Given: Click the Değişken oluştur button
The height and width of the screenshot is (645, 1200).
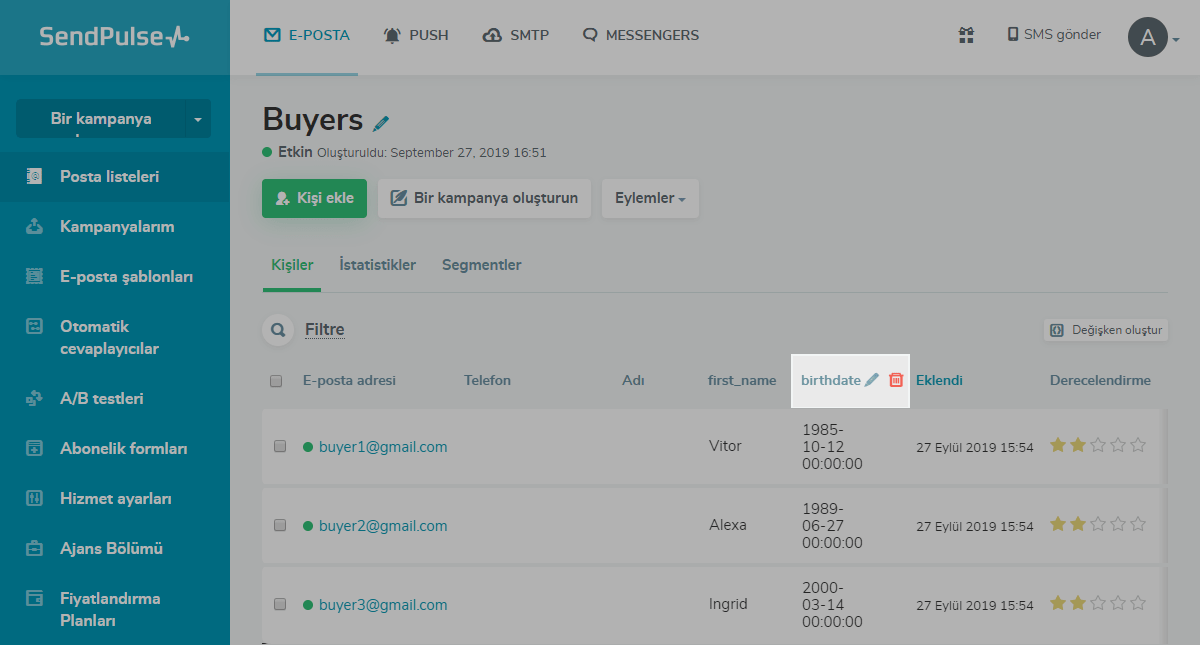Looking at the screenshot, I should click(x=1106, y=330).
